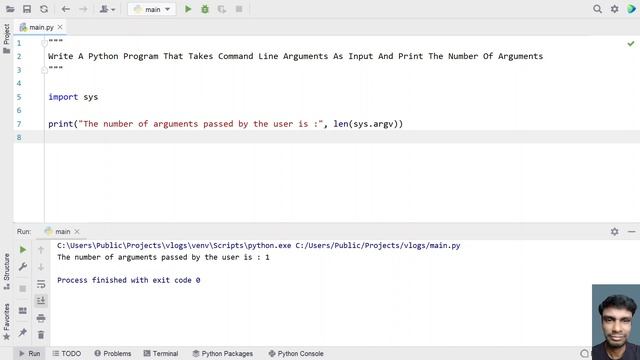Open the Problems tool window
640x360 pixels.
coord(113,353)
